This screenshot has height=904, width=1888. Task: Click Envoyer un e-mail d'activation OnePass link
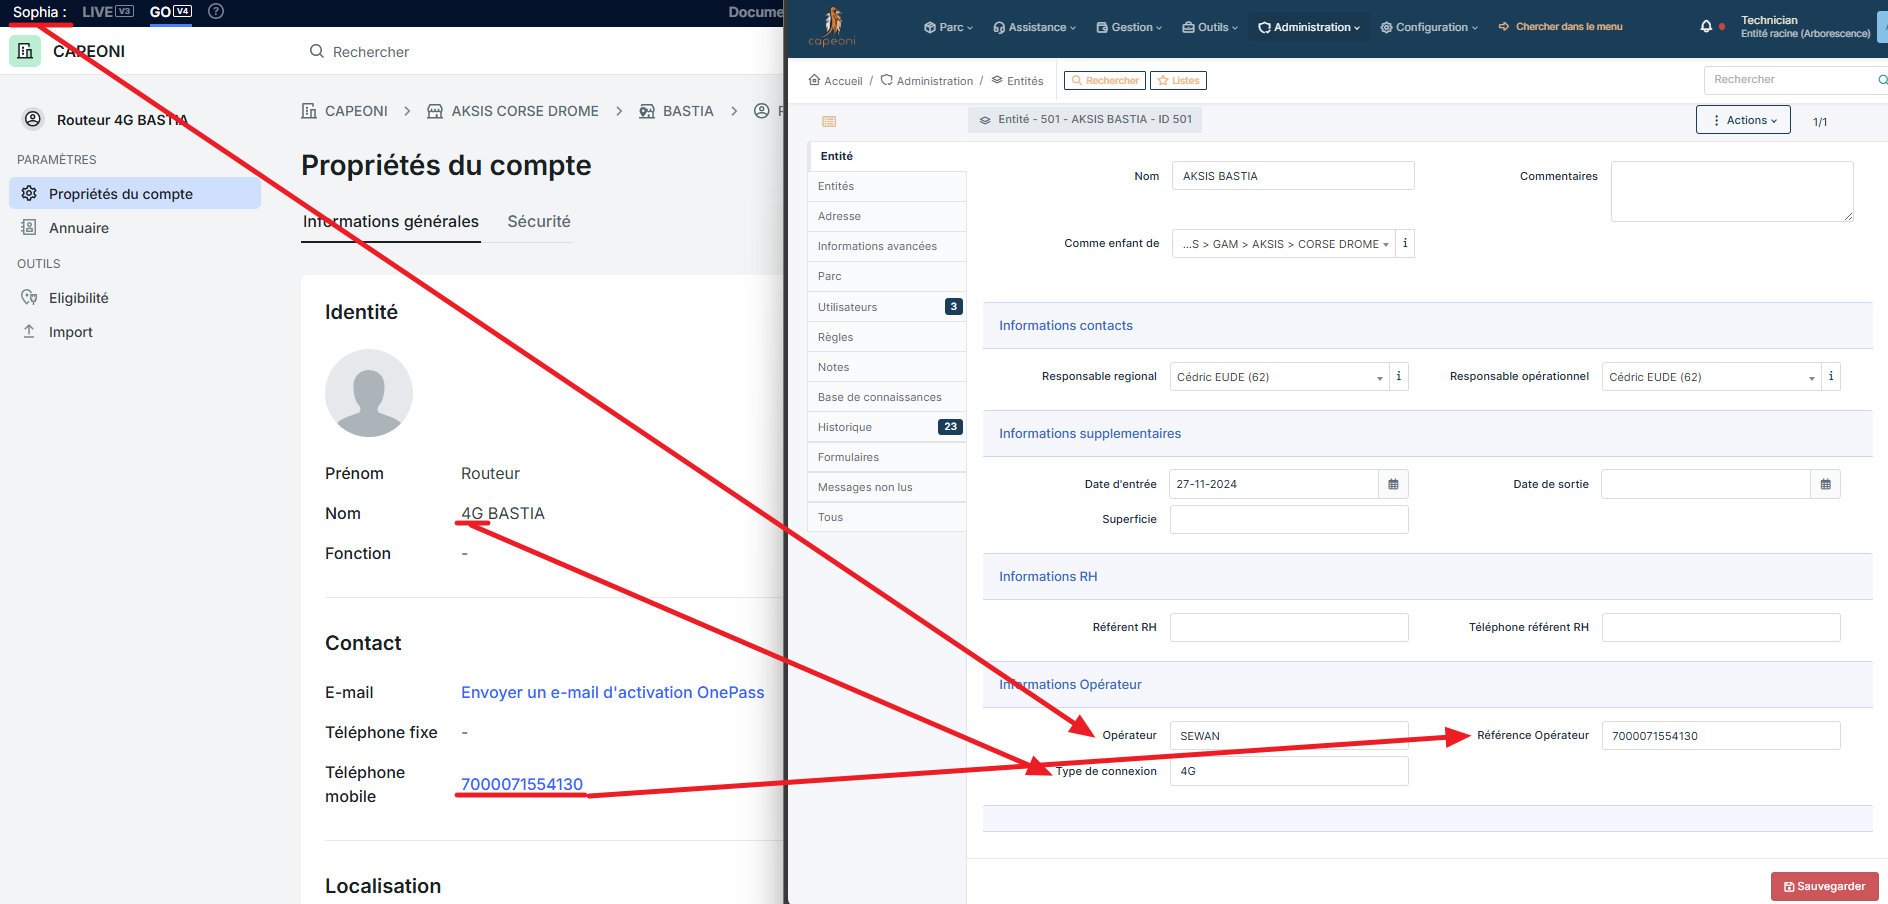(612, 692)
